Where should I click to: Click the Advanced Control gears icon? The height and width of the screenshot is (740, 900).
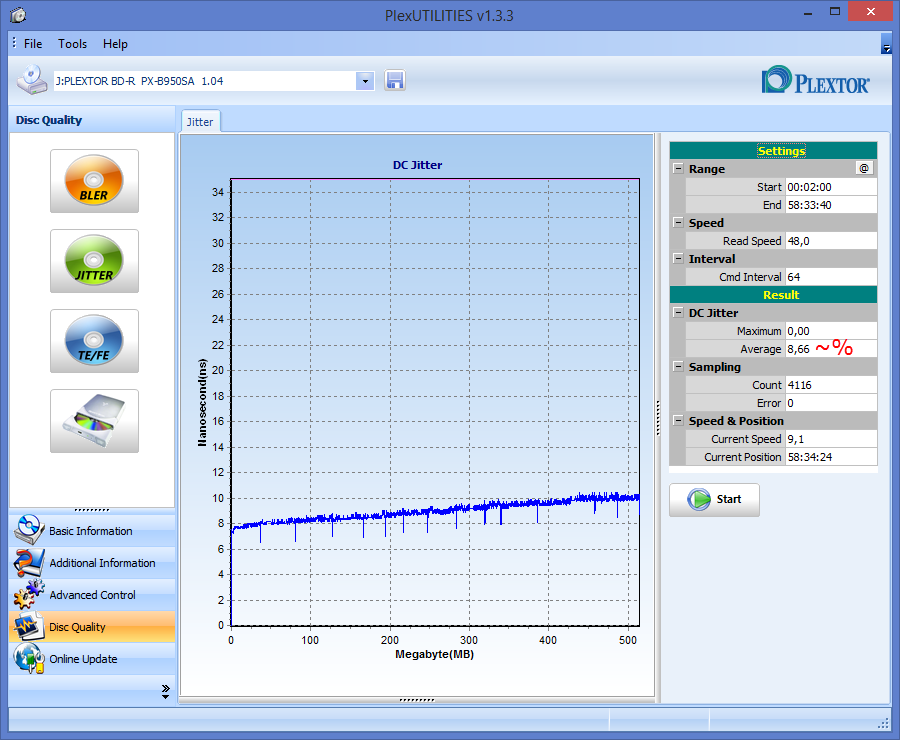click(29, 595)
